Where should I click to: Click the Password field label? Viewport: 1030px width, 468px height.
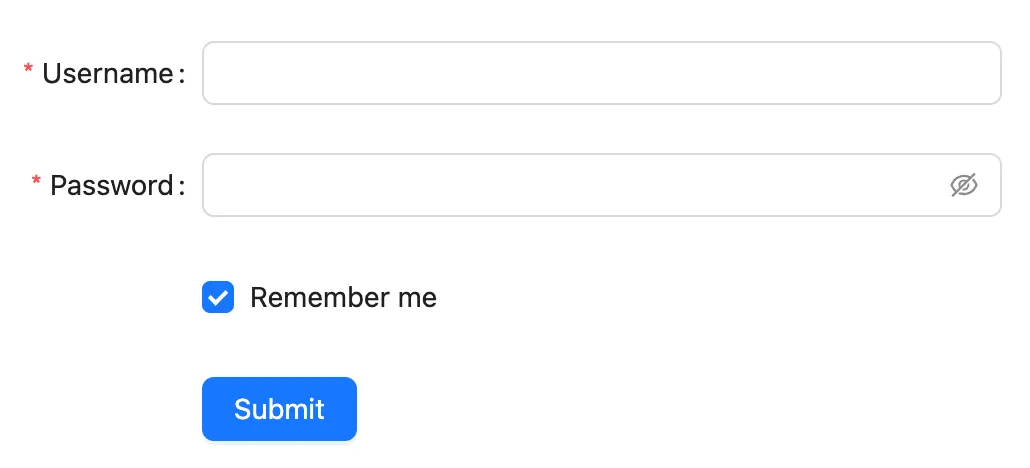[112, 185]
